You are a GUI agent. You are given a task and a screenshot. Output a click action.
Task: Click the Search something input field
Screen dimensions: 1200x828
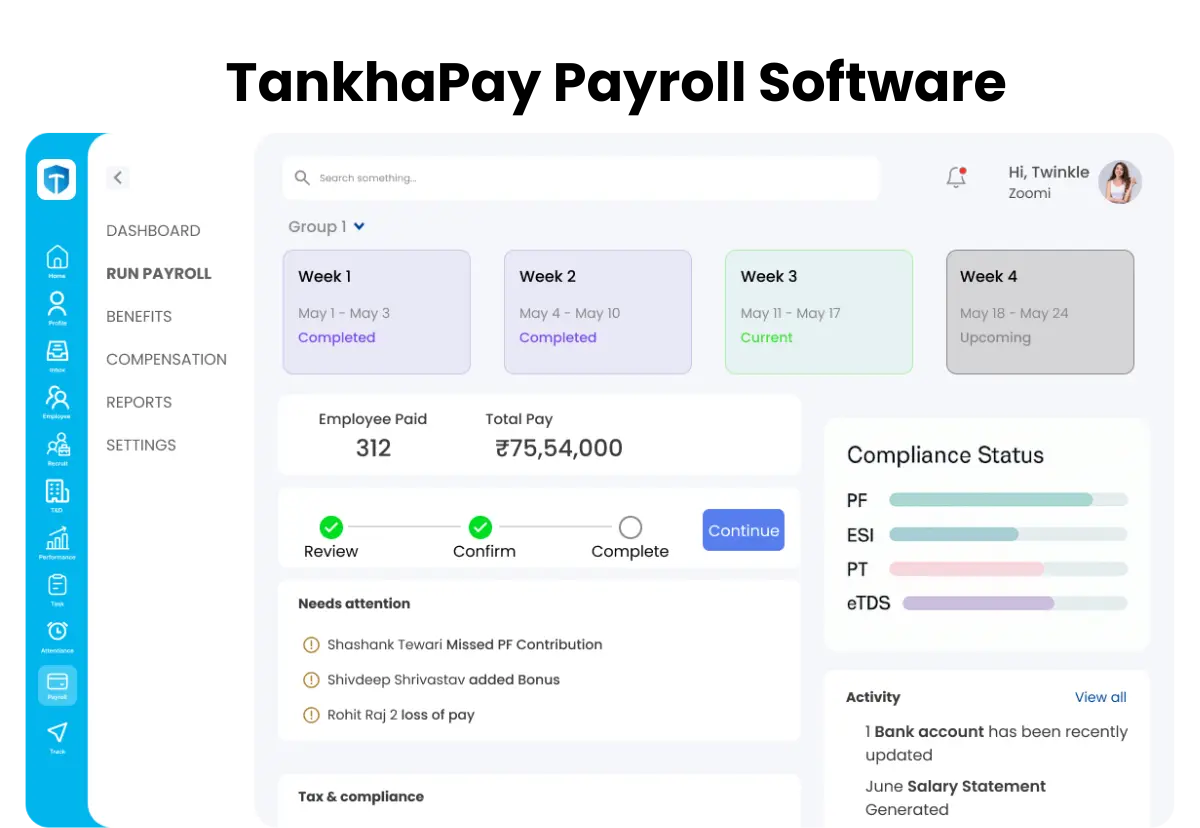point(581,178)
